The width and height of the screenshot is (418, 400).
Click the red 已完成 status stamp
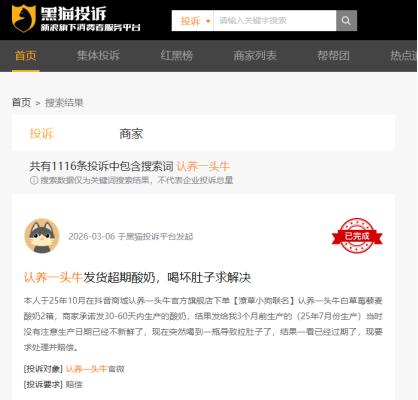[x=357, y=236]
